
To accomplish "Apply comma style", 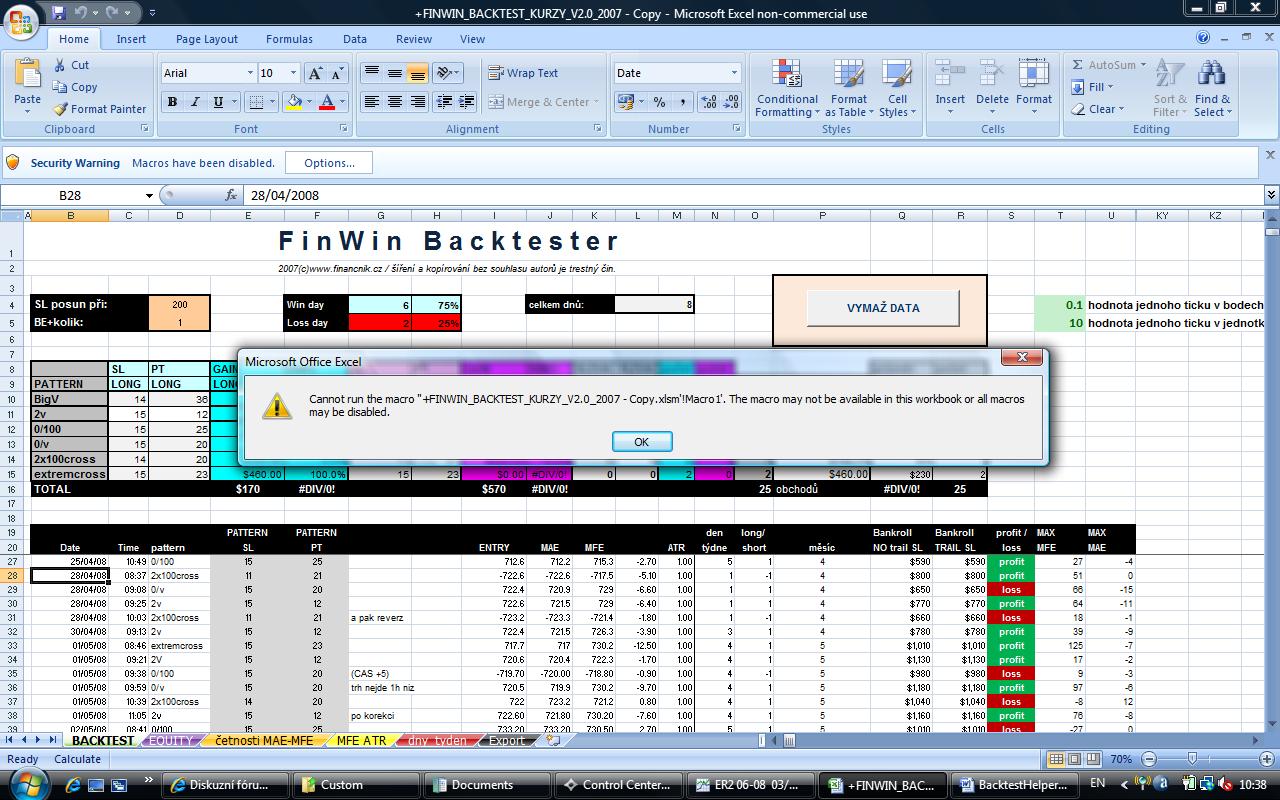I will pyautogui.click(x=682, y=102).
